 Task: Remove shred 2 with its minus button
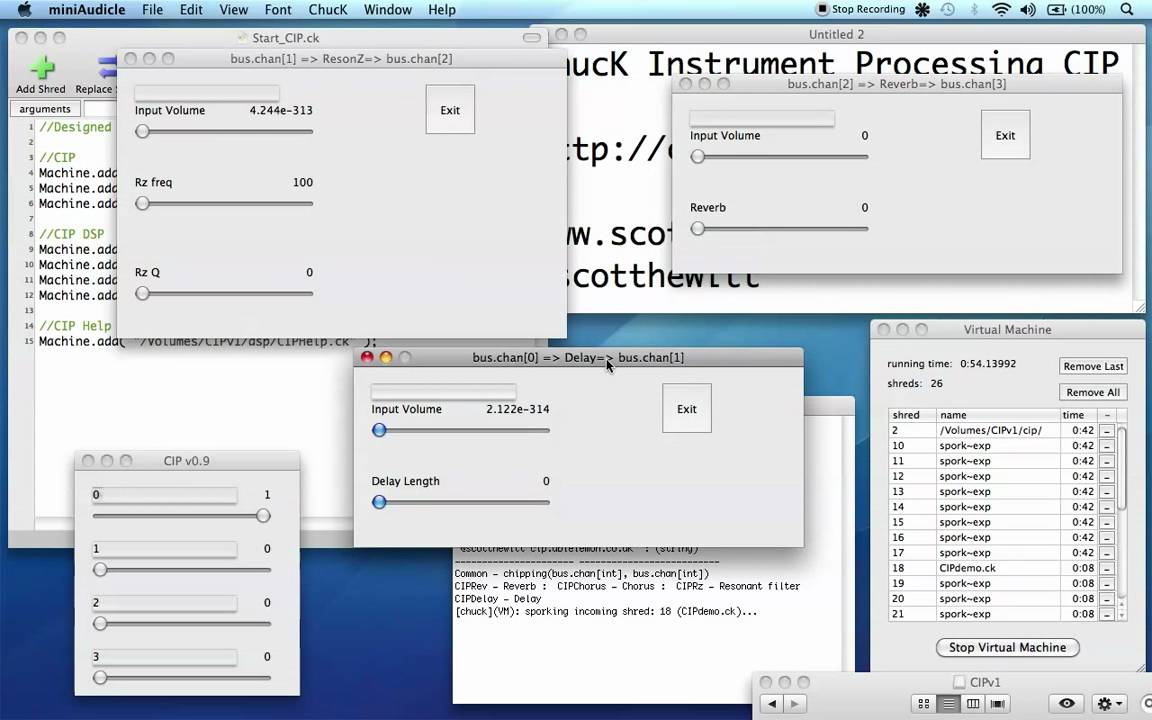[x=1106, y=431]
